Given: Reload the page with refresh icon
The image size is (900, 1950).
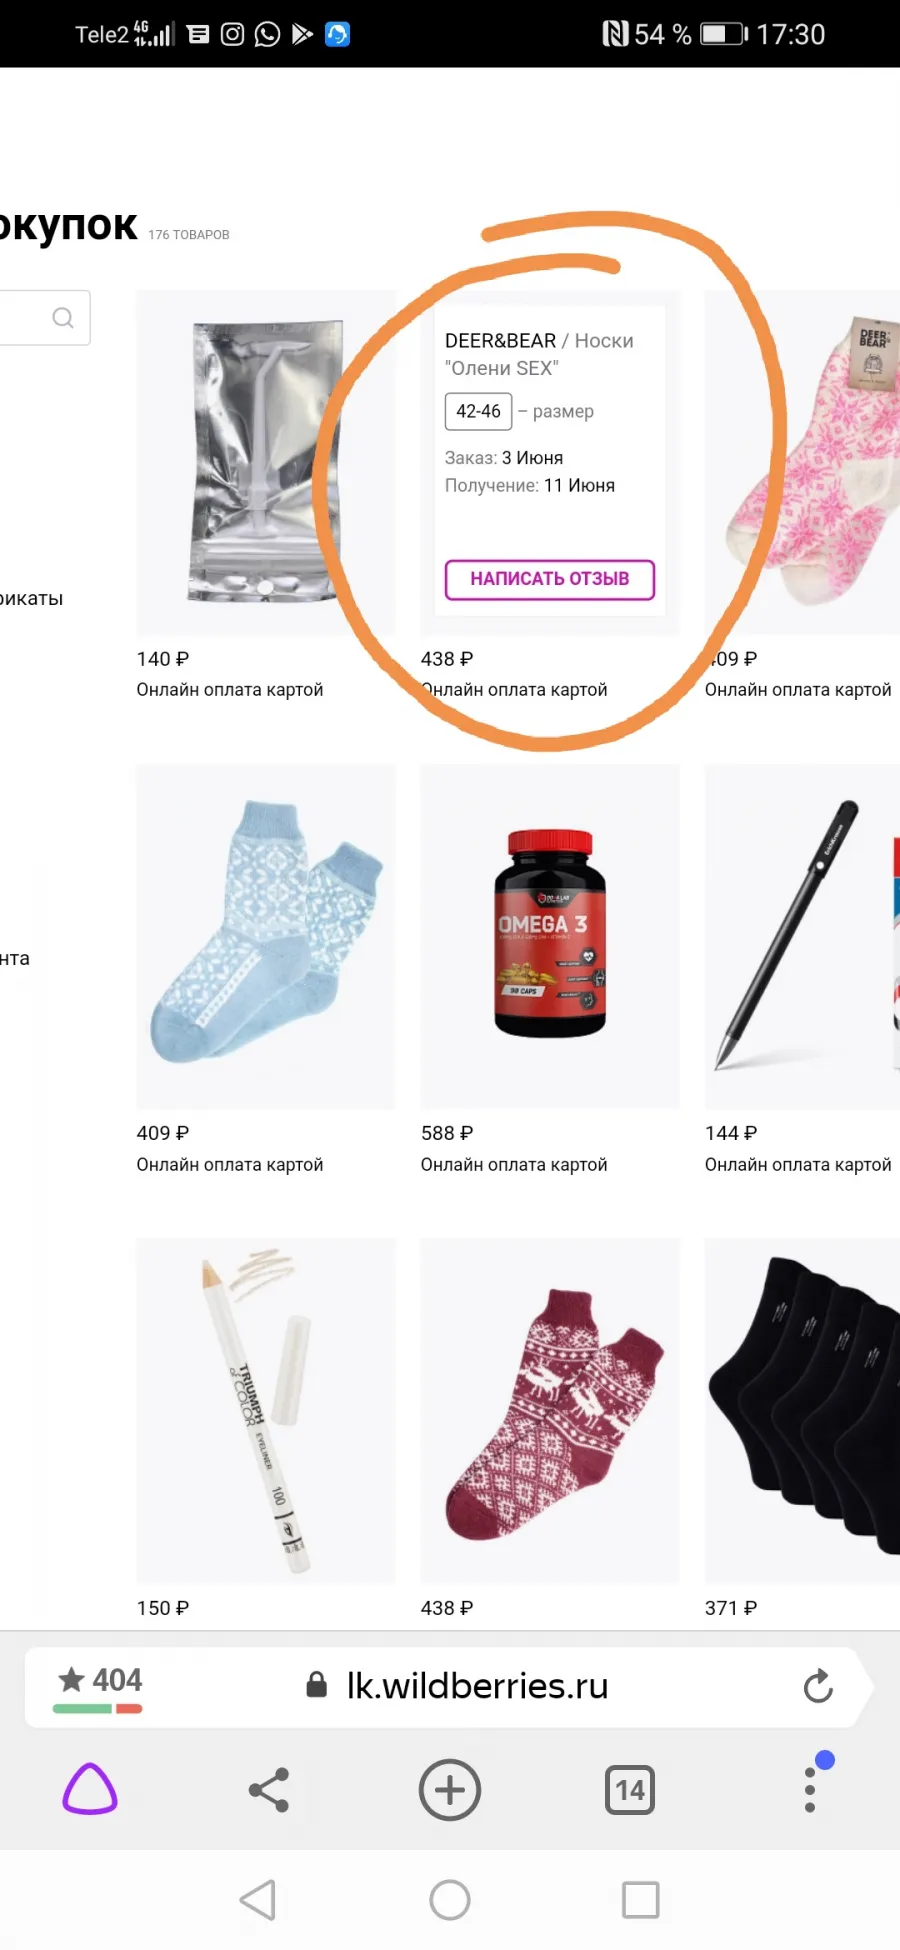Looking at the screenshot, I should coord(818,1686).
